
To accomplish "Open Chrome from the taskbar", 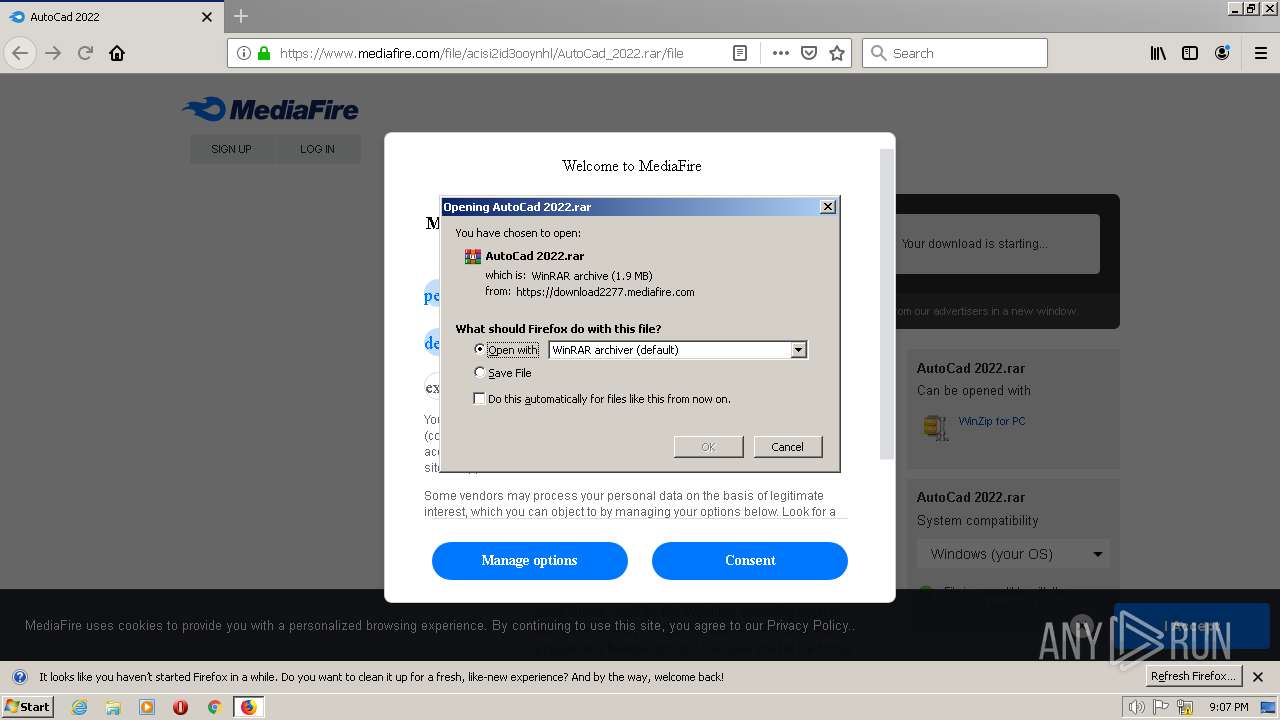I will tap(214, 707).
